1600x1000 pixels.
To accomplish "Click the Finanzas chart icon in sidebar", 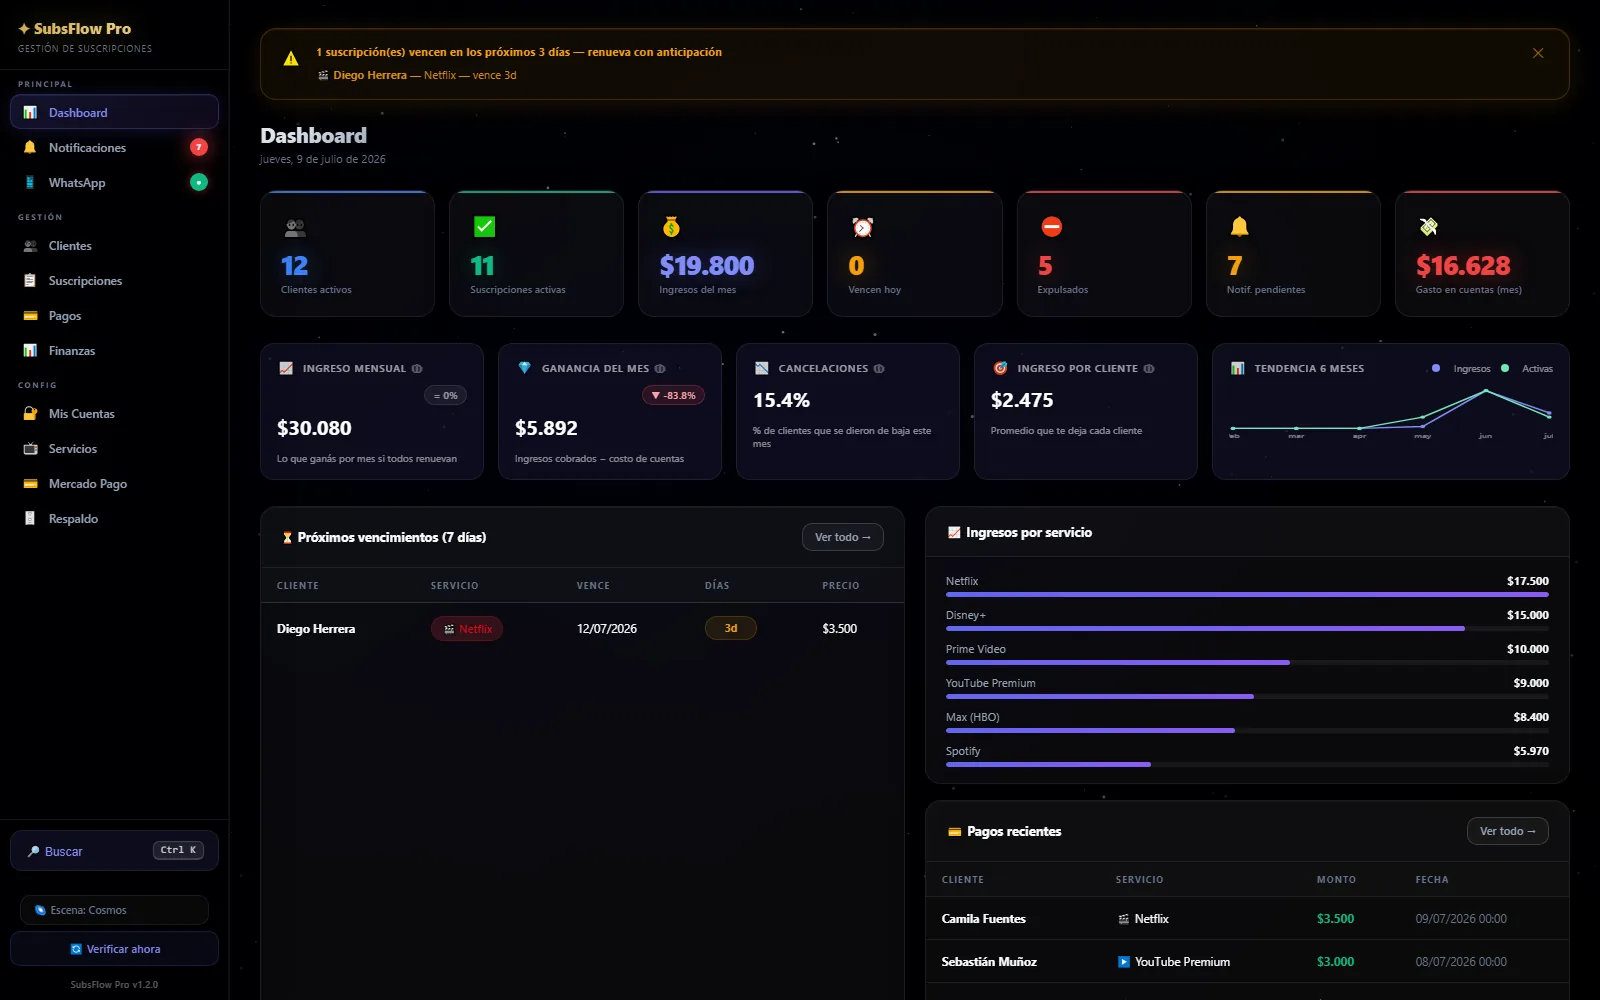I will coord(30,350).
